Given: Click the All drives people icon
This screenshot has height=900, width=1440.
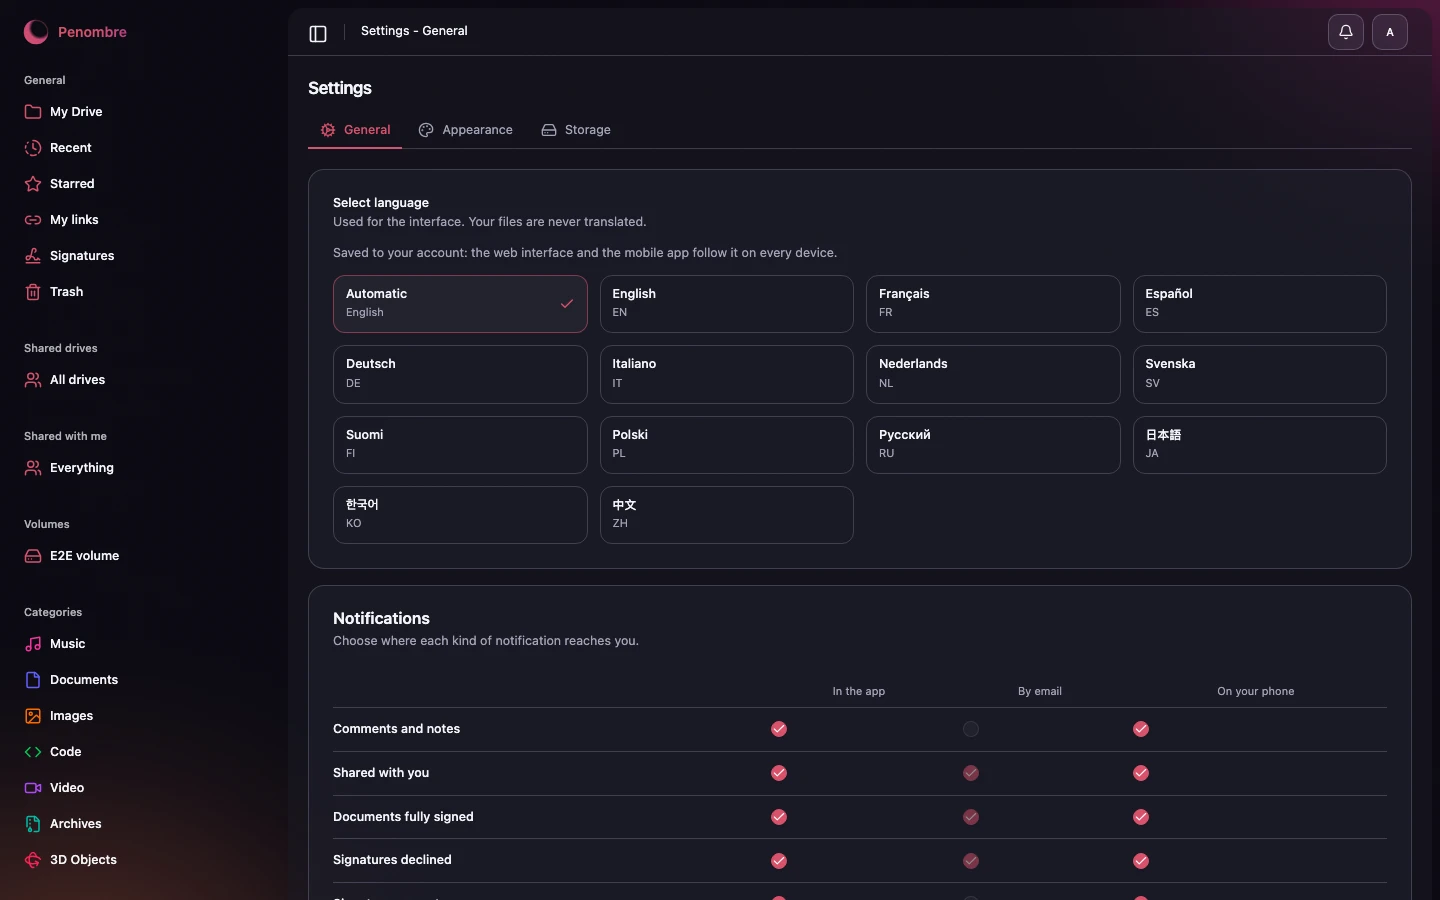Looking at the screenshot, I should pyautogui.click(x=33, y=380).
